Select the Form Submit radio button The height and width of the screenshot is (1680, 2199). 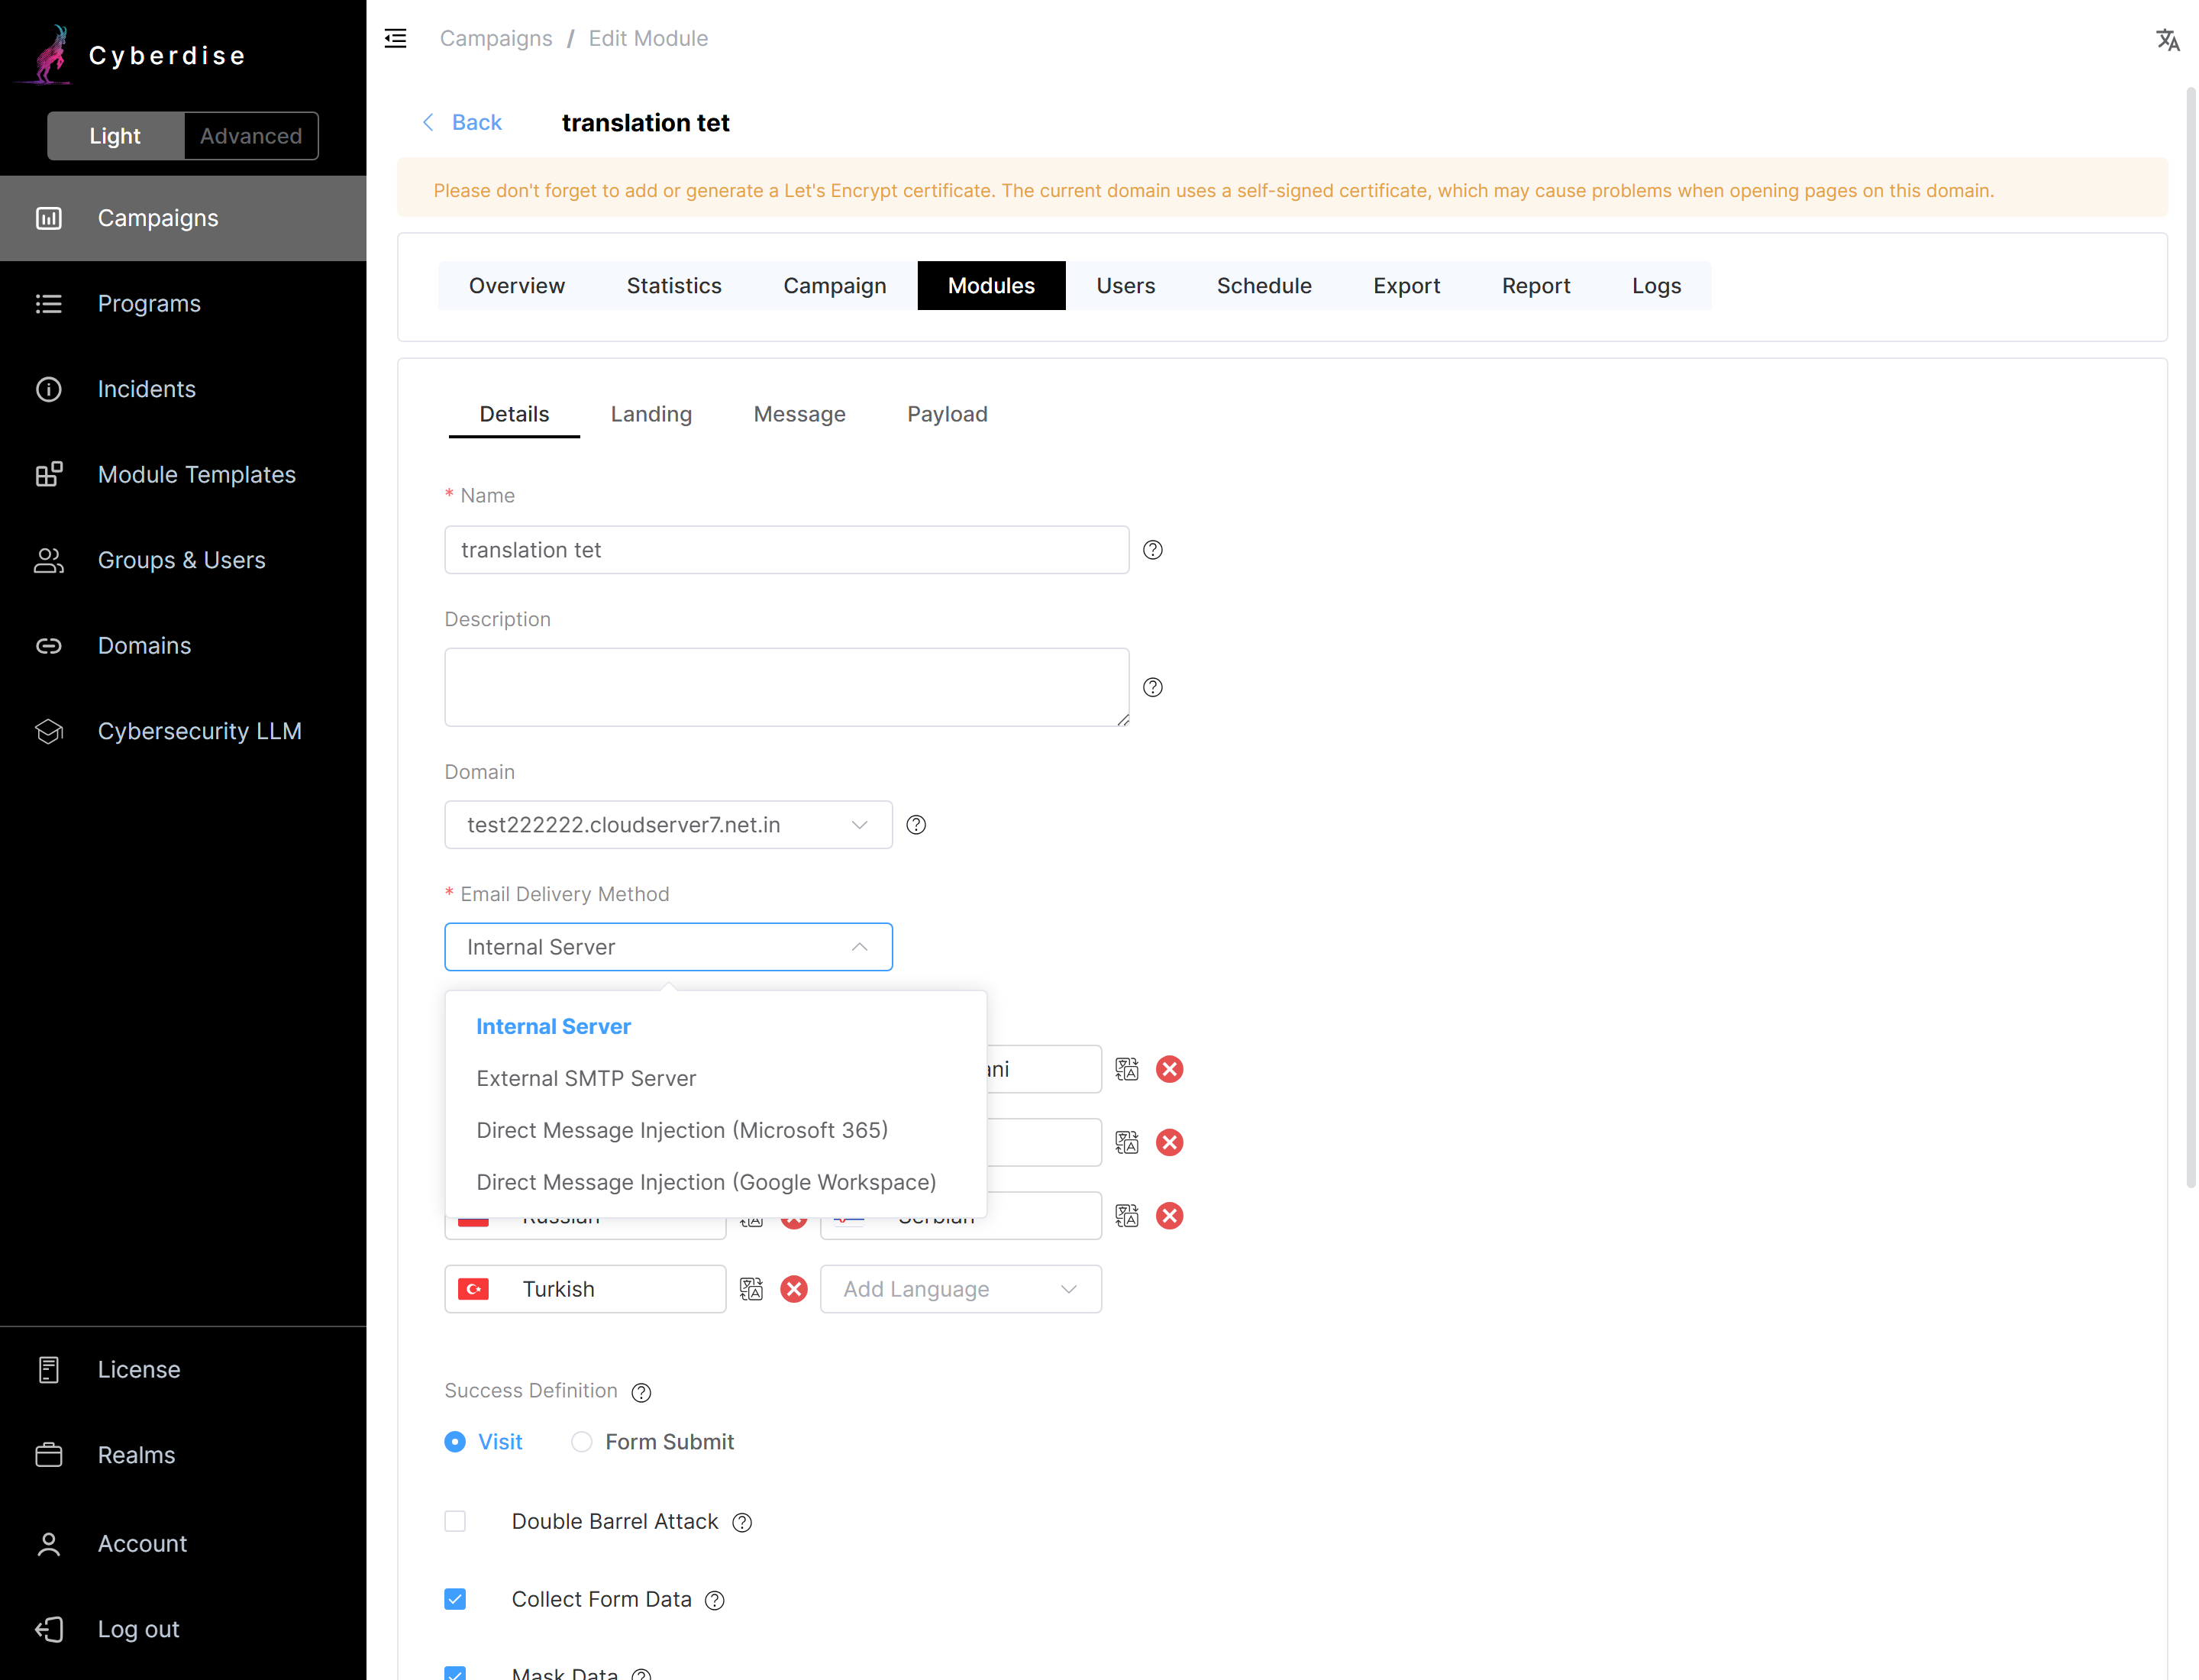click(581, 1441)
